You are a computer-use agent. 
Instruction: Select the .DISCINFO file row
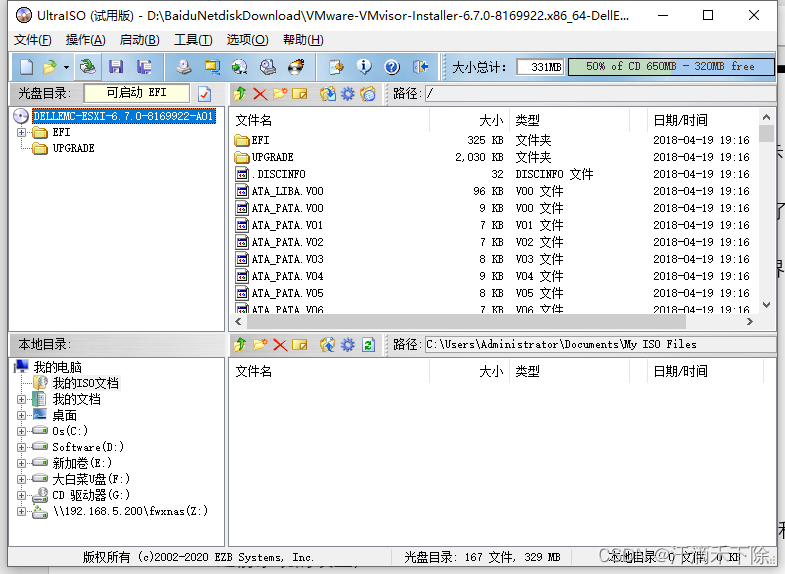pyautogui.click(x=494, y=174)
